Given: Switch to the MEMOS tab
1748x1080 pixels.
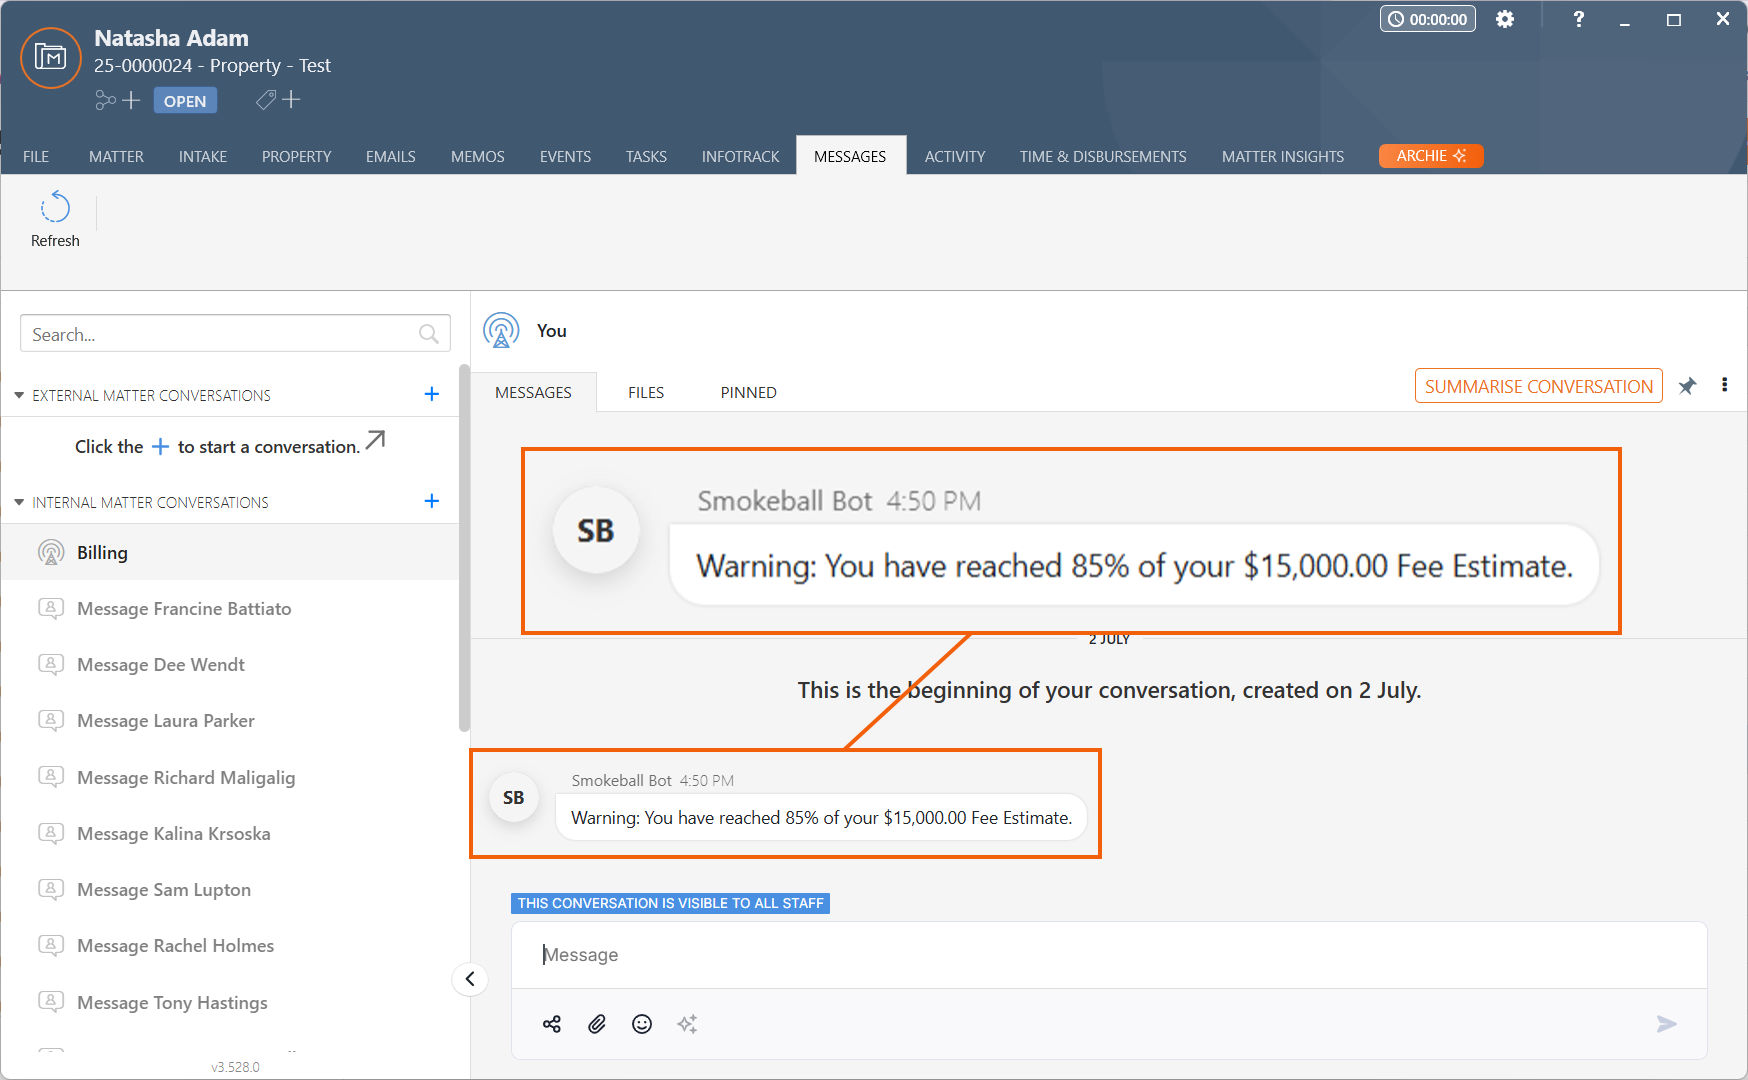Looking at the screenshot, I should click(478, 156).
